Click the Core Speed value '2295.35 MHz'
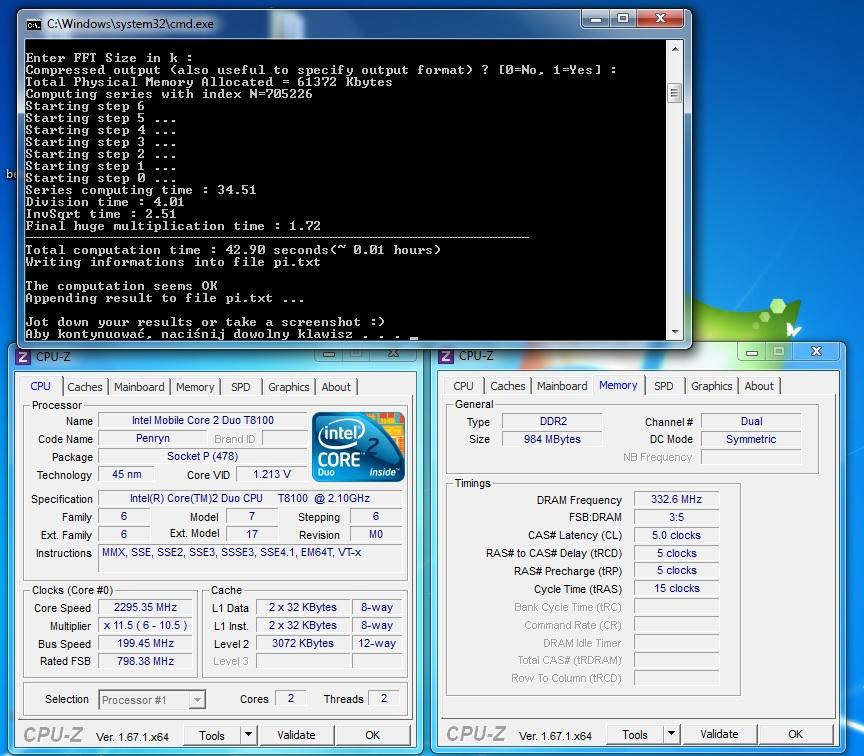Viewport: 864px width, 756px height. (145, 607)
